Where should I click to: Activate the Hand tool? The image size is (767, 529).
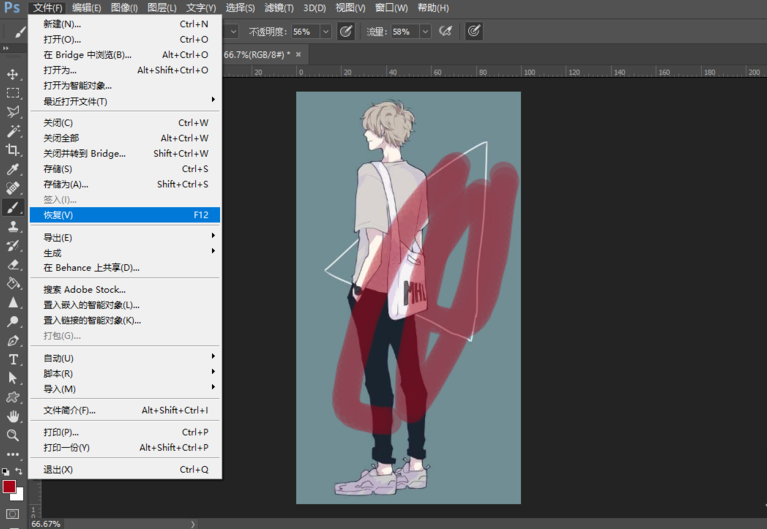click(x=13, y=416)
